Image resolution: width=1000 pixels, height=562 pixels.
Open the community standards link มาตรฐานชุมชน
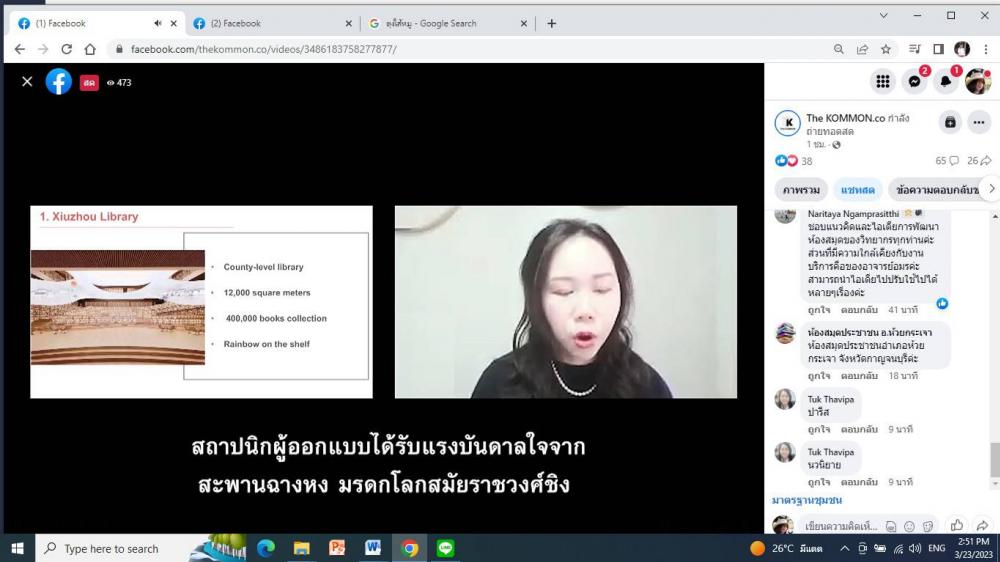coord(807,500)
